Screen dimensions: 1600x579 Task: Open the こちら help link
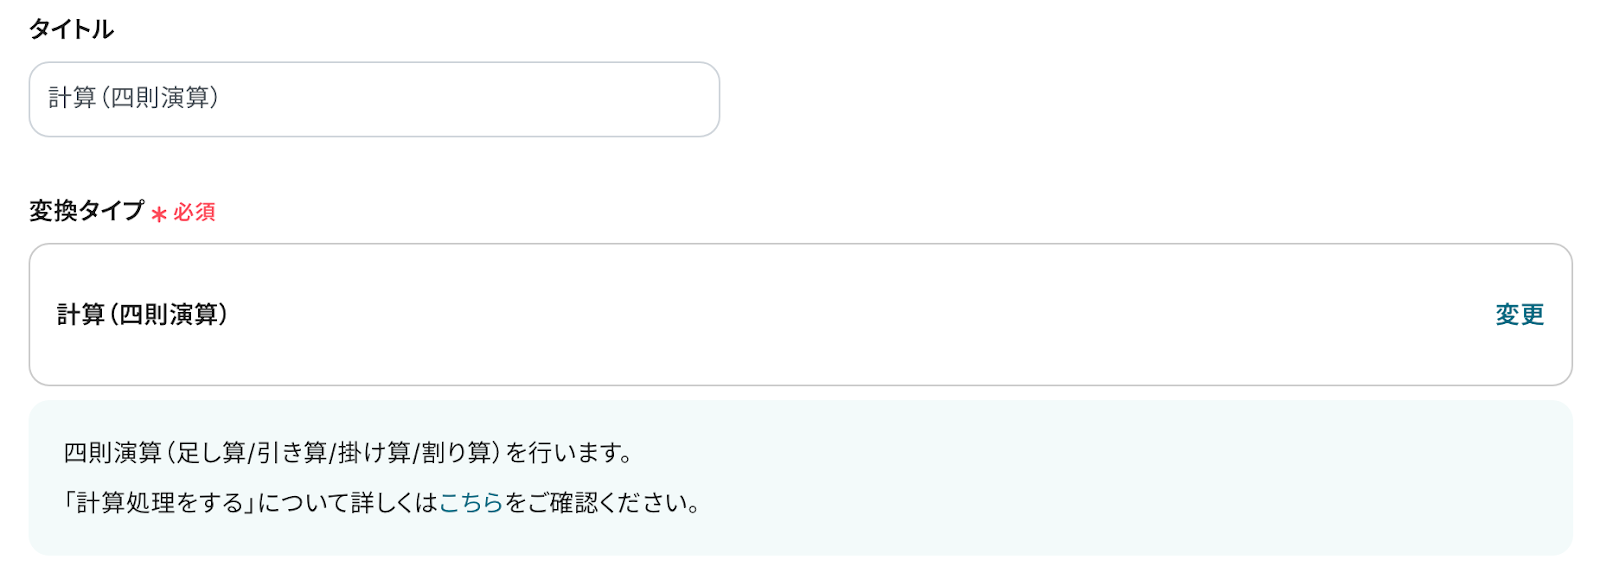click(x=471, y=502)
